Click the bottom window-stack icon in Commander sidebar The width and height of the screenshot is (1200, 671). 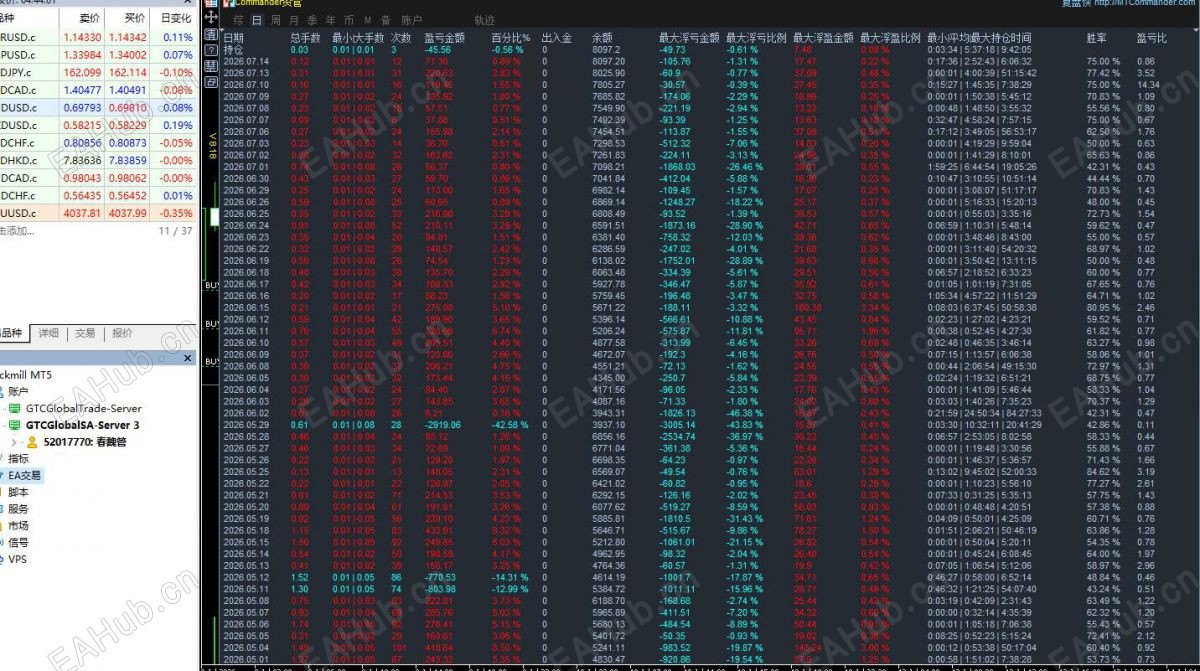(x=211, y=81)
